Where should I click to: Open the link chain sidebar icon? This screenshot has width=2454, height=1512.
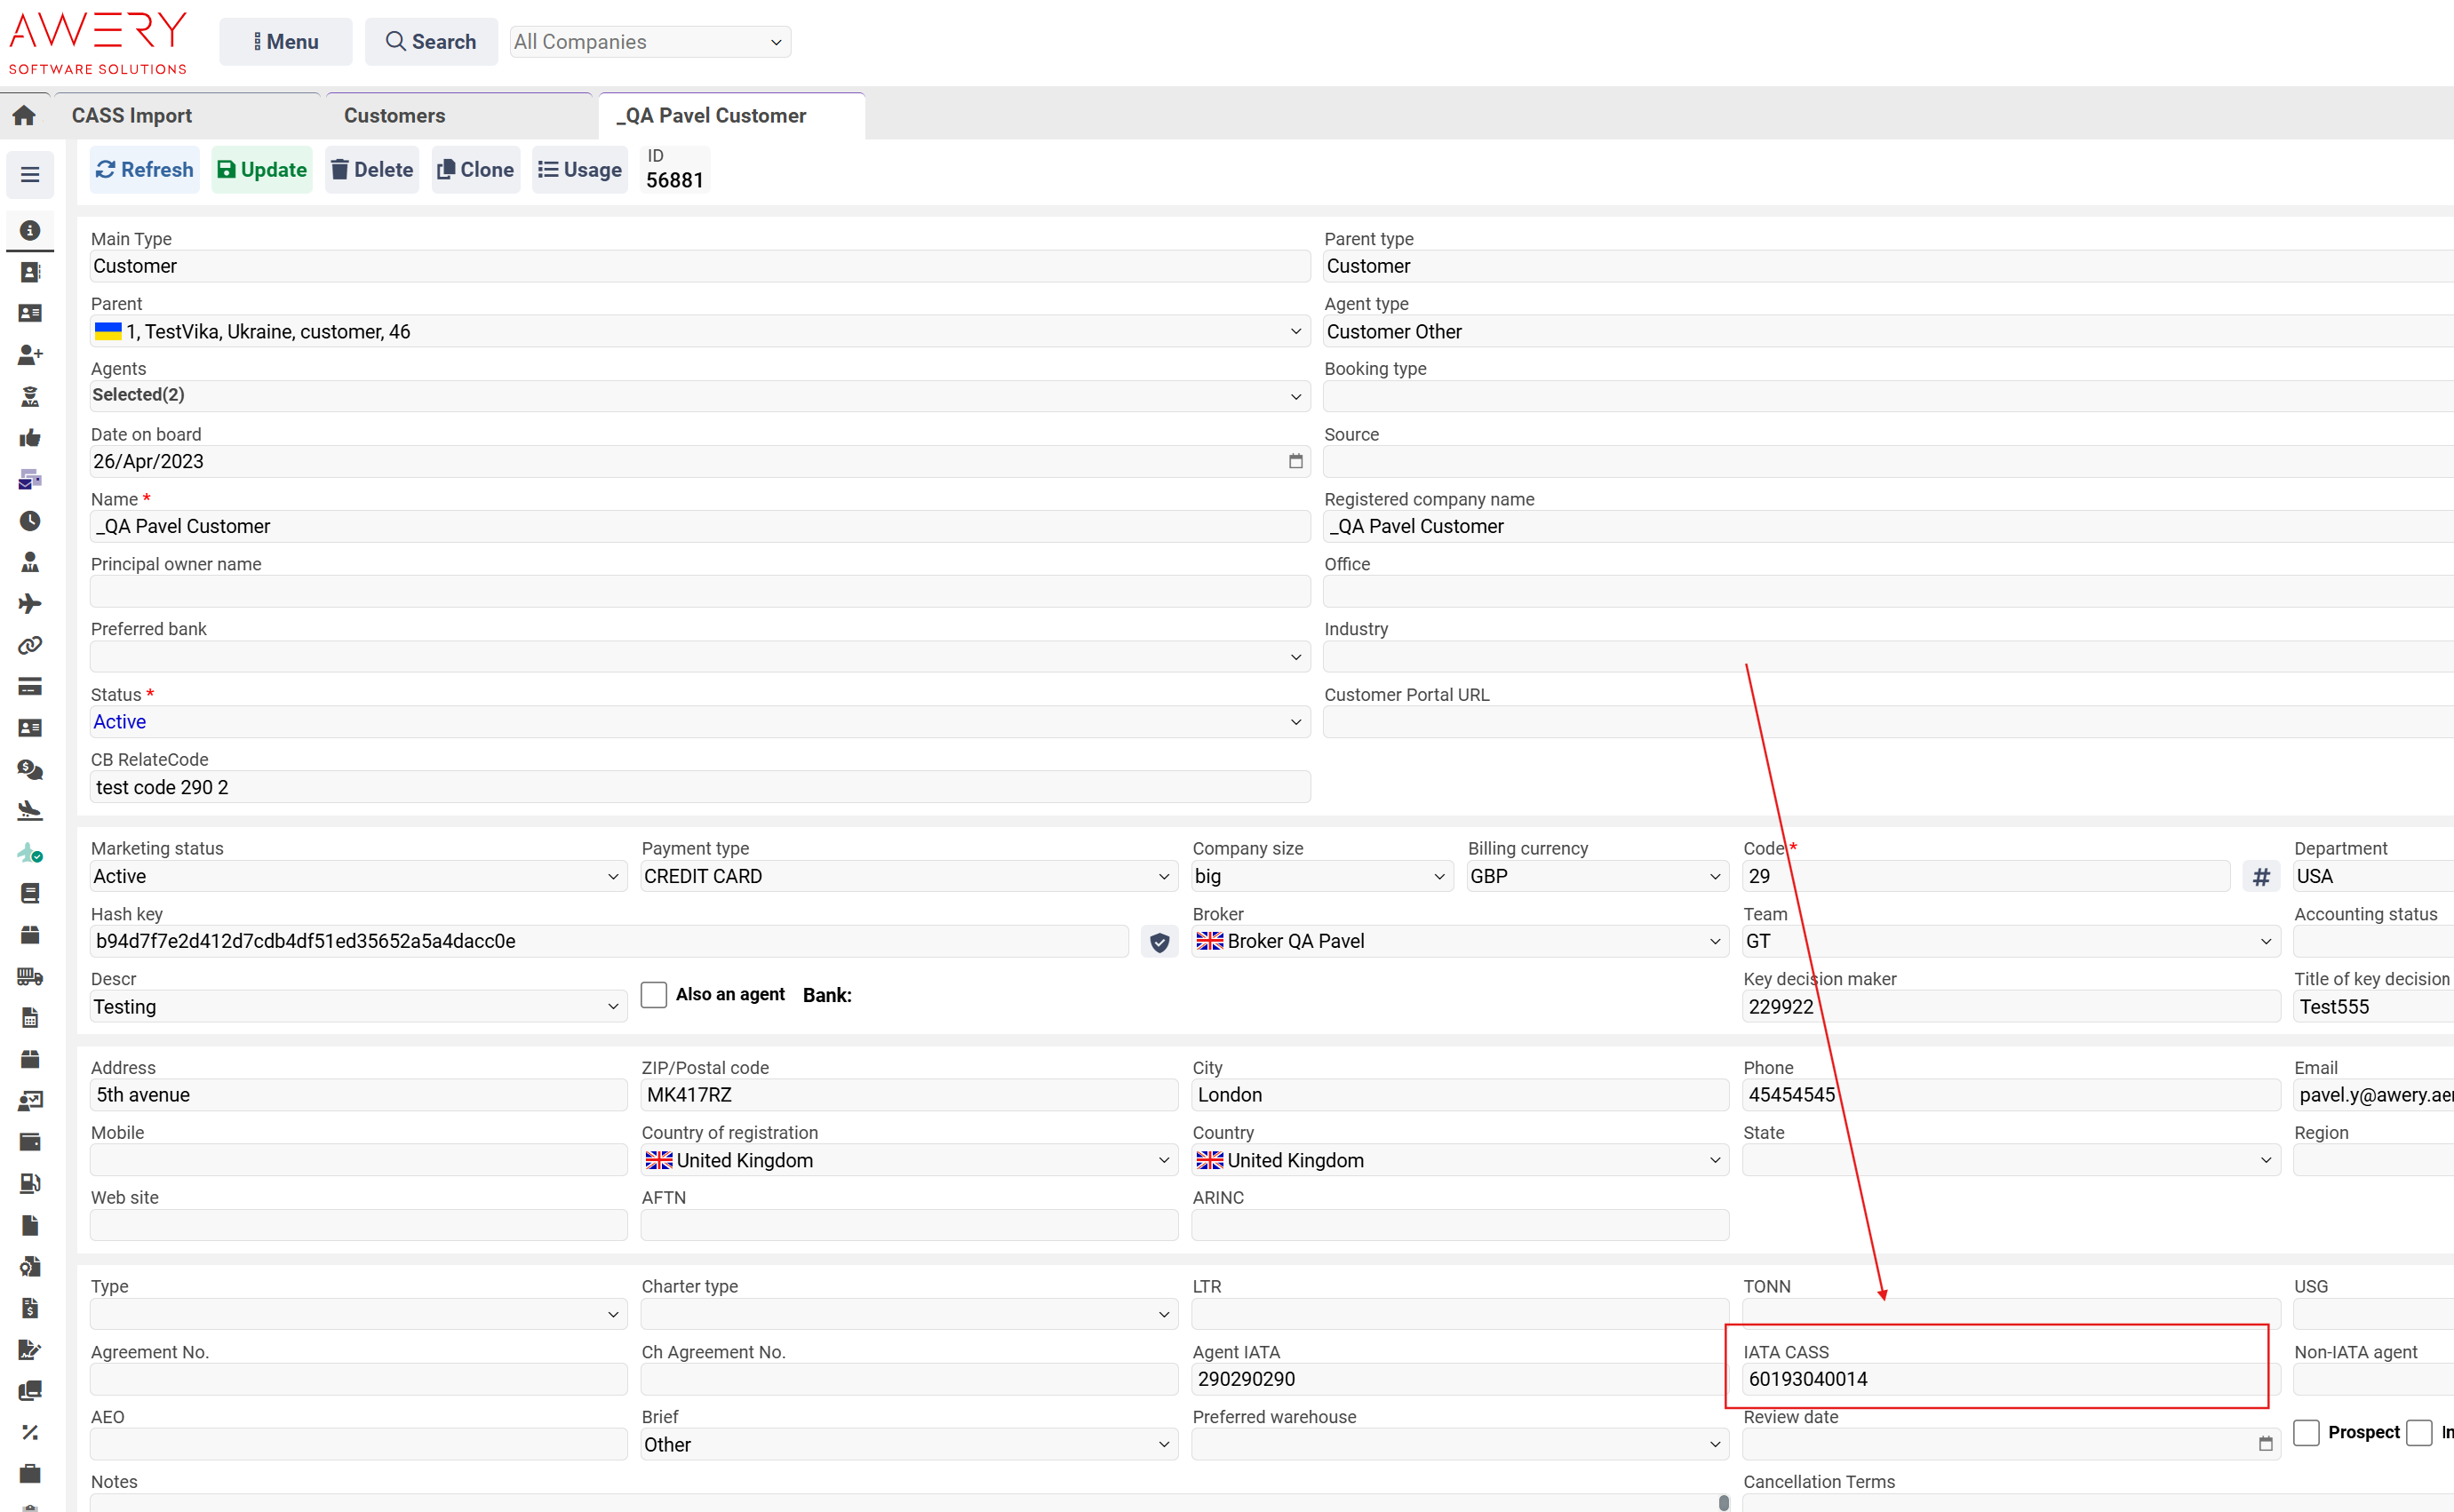click(30, 645)
